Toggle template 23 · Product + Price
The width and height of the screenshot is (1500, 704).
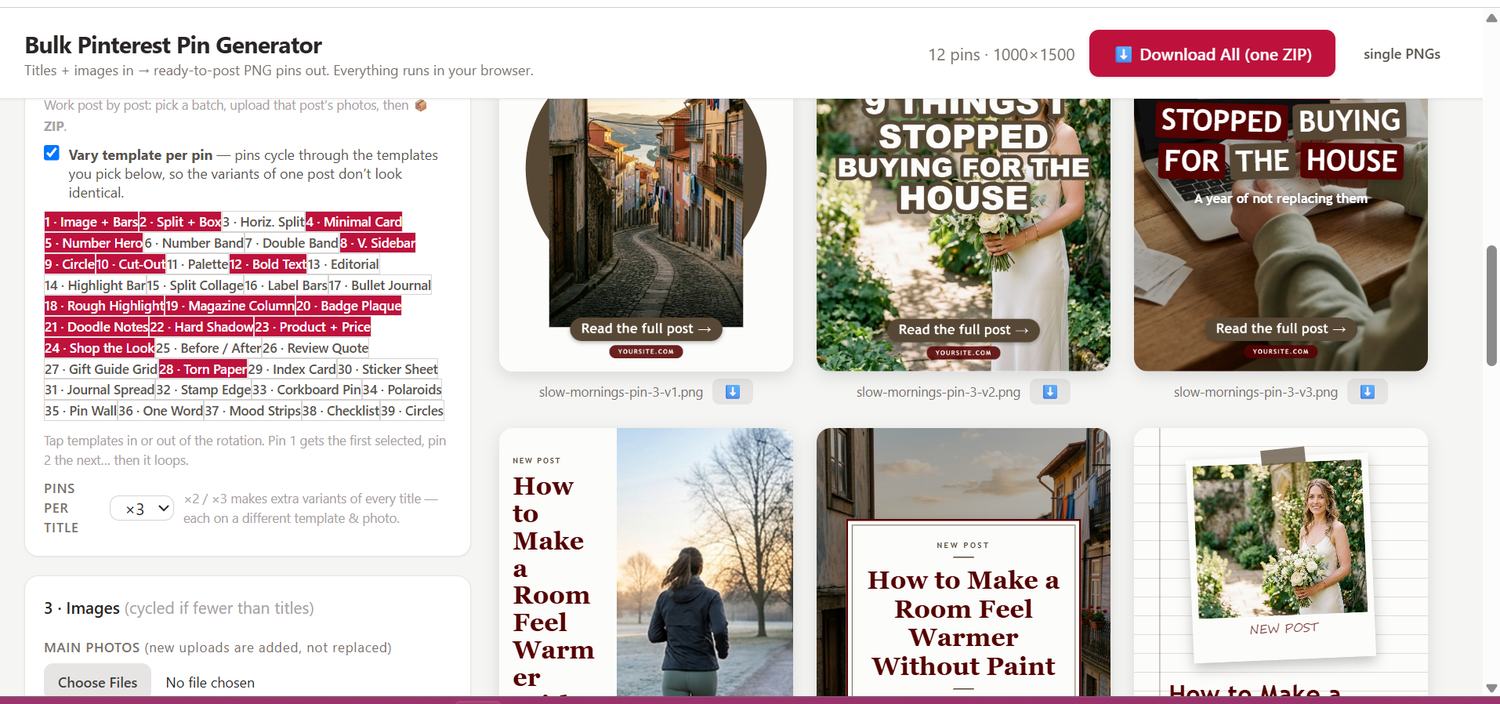312,327
